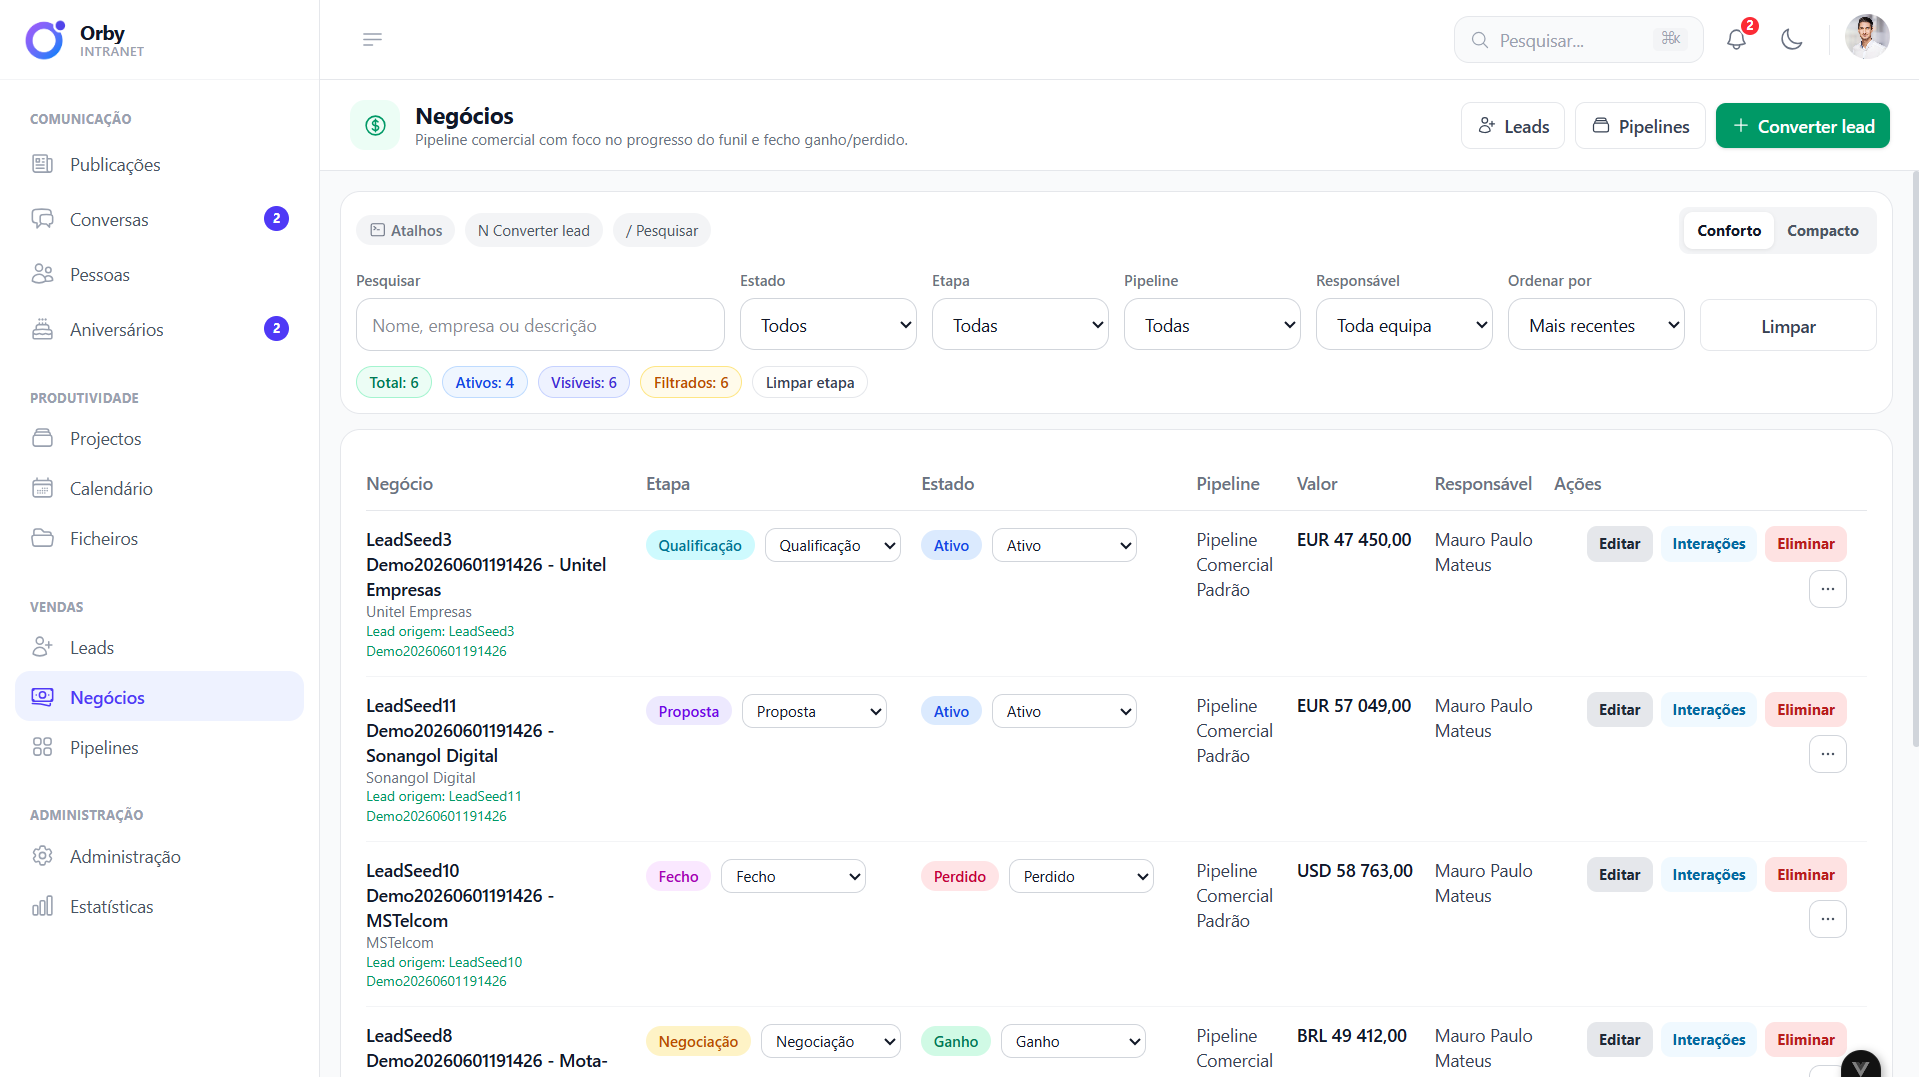This screenshot has width=1919, height=1077.
Task: Click in the Nome, empresa ou descrição field
Action: coord(540,325)
